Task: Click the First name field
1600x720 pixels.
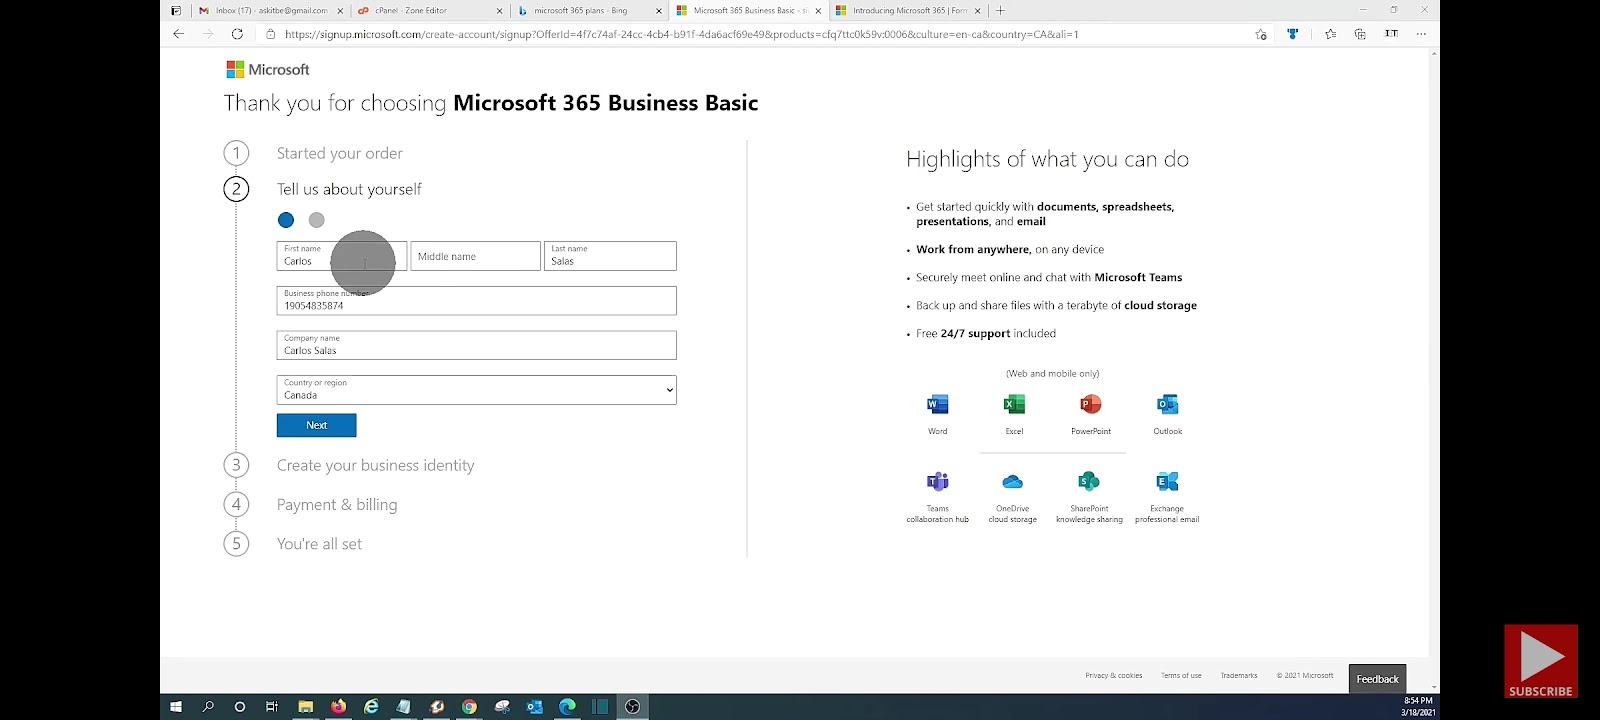Action: coord(342,256)
